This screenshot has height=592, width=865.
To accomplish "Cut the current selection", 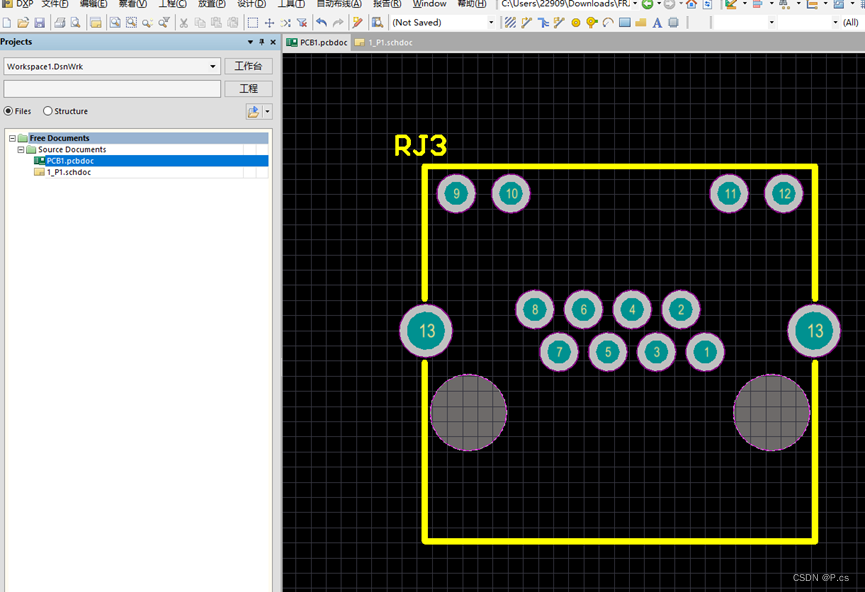I will (x=184, y=23).
